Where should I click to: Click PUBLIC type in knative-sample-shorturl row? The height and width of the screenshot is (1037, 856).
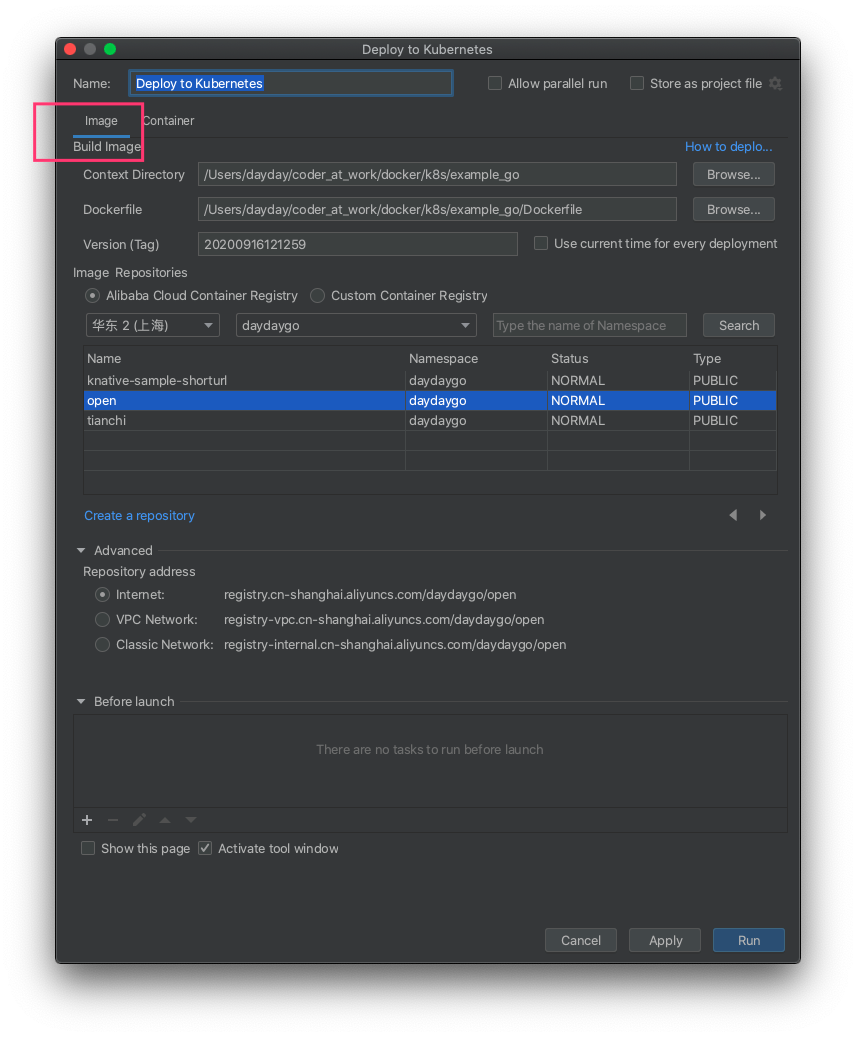point(715,381)
